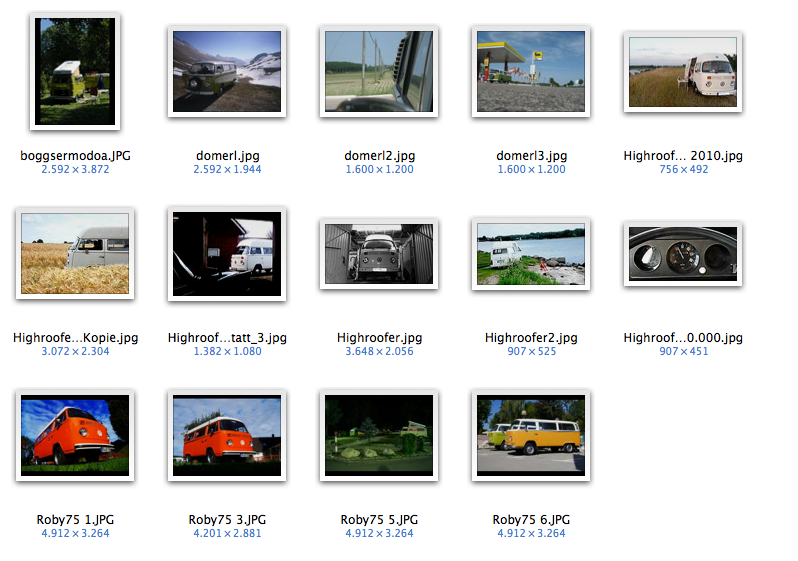The image size is (798, 561).
Task: Select the domerl3.jpg gas station thumbnail
Action: [531, 72]
